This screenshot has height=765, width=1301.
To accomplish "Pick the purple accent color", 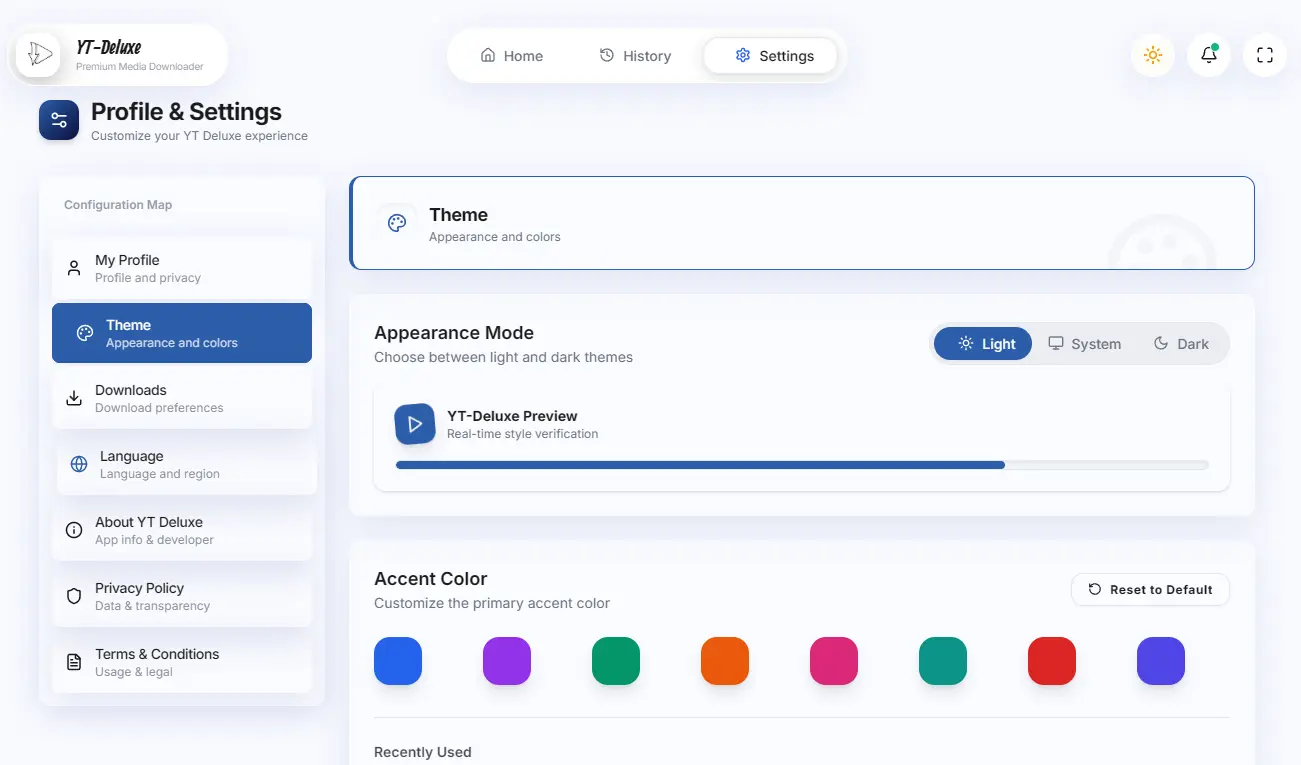I will tap(507, 661).
